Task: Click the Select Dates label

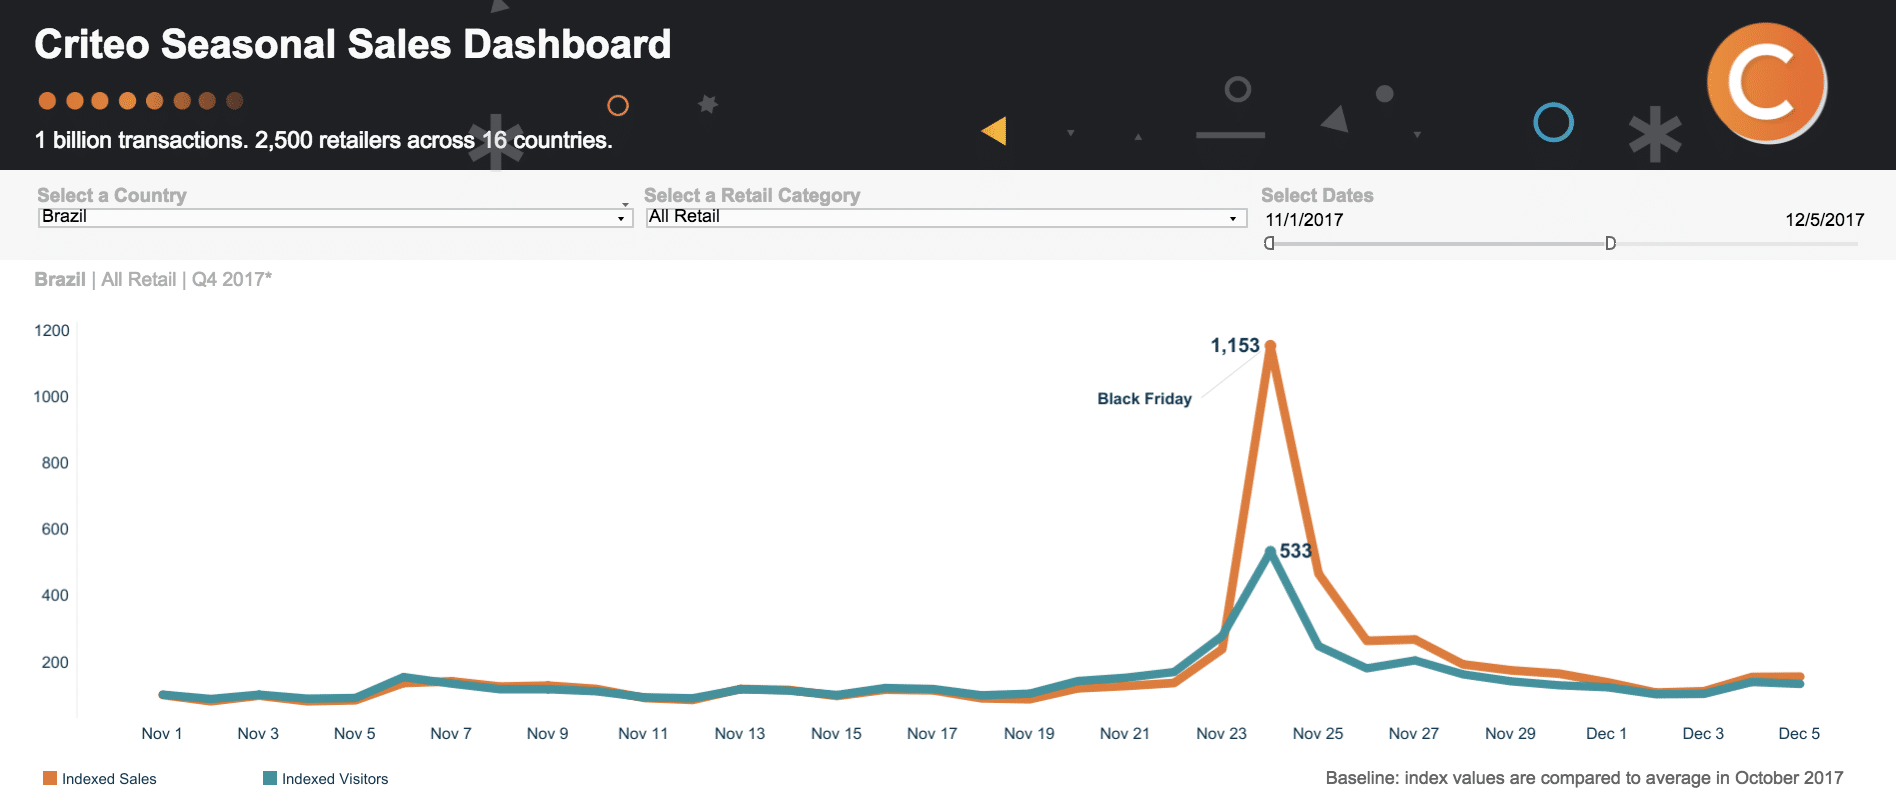Action: pyautogui.click(x=1317, y=196)
